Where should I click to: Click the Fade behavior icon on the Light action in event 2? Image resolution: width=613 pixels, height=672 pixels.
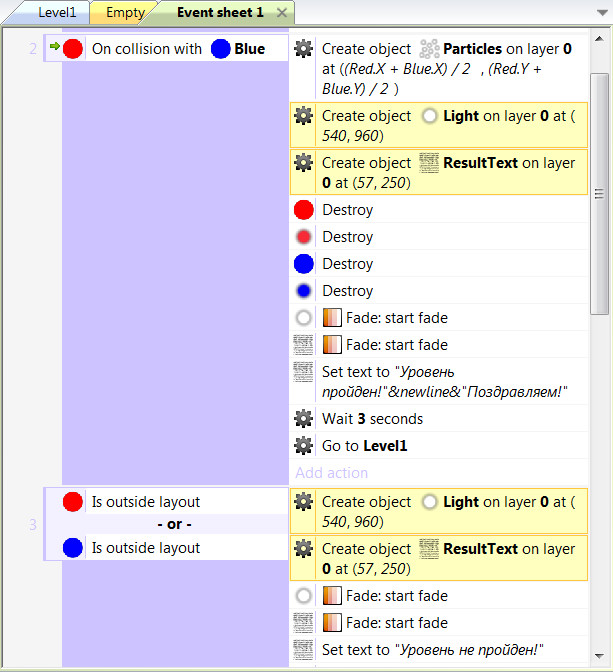coord(333,318)
